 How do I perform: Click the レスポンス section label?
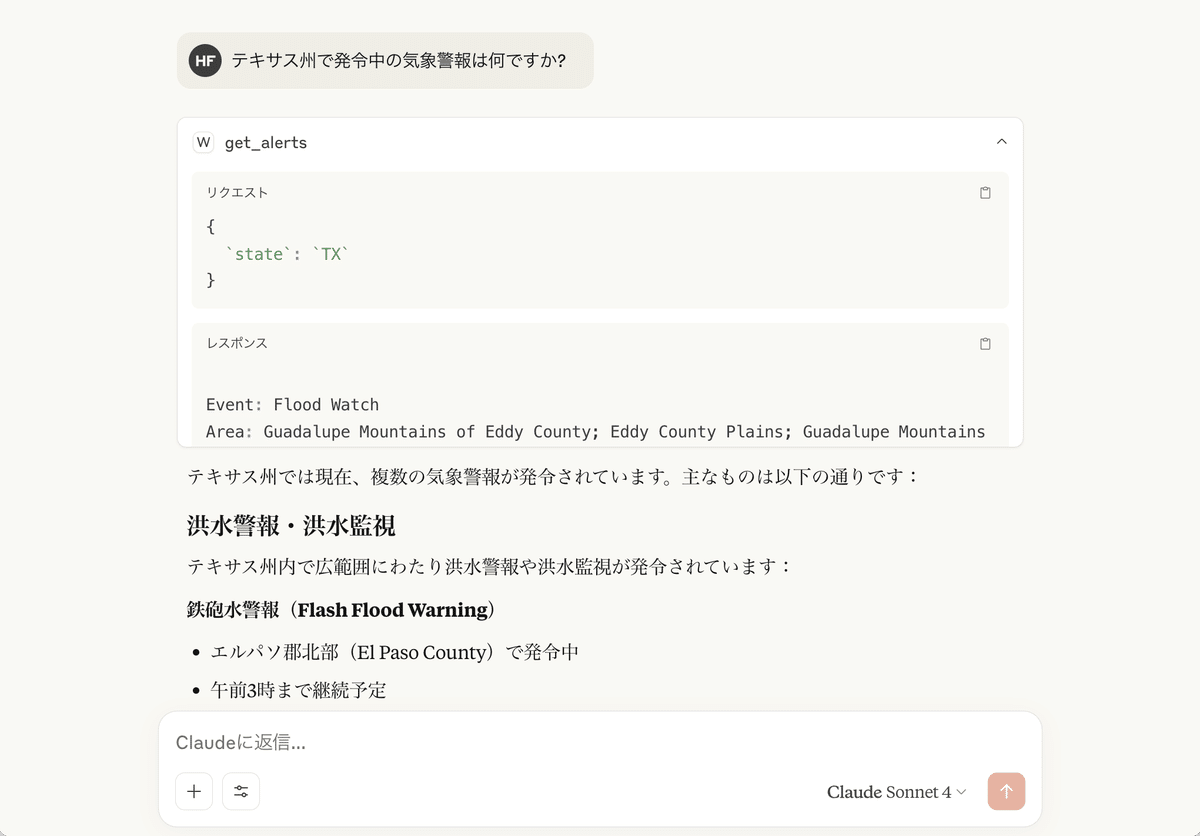coord(238,343)
